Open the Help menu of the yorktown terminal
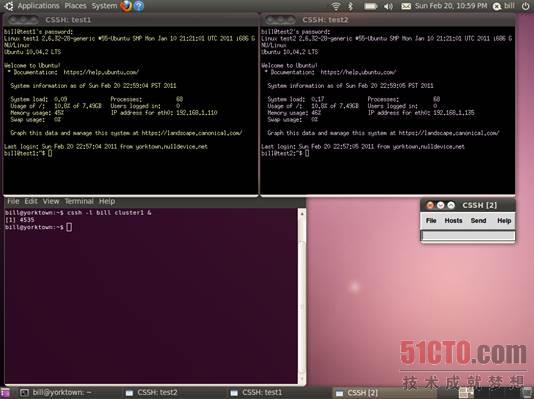The image size is (534, 399). pos(107,201)
